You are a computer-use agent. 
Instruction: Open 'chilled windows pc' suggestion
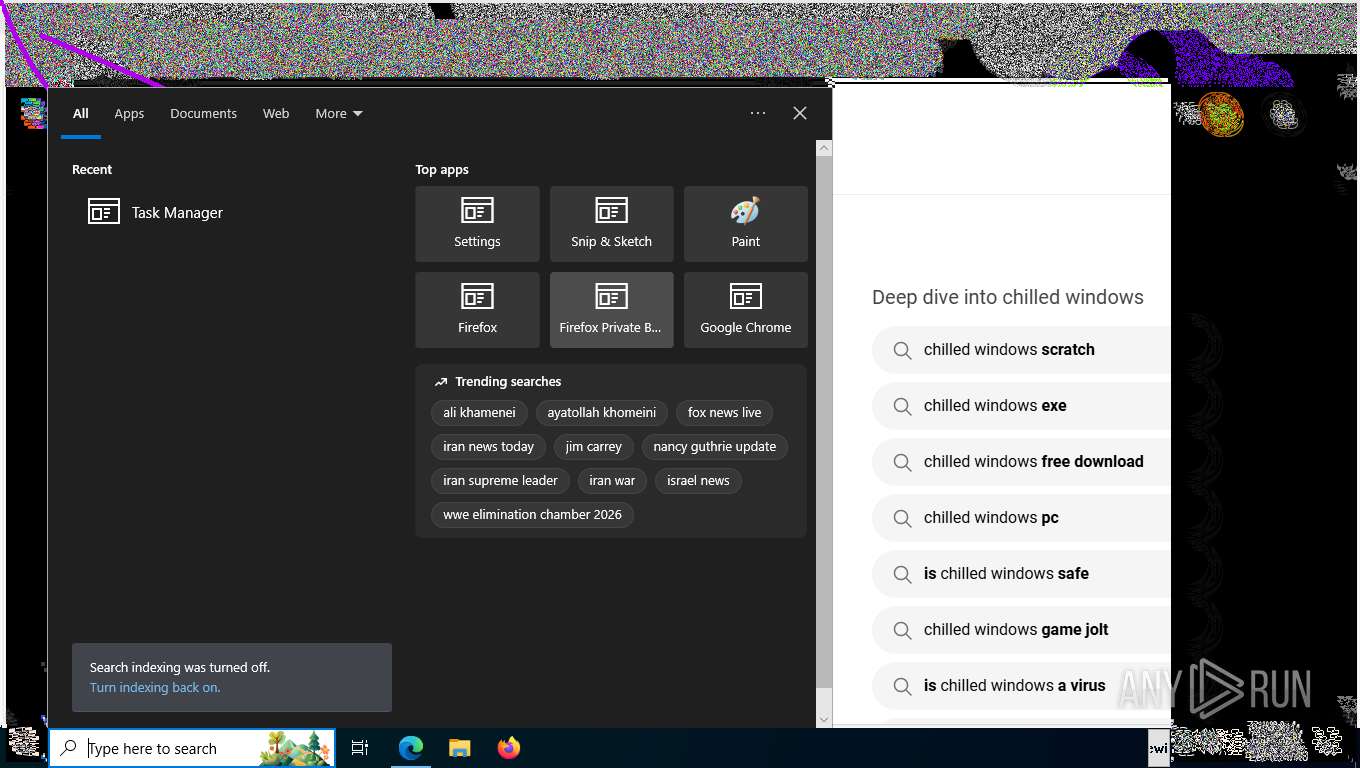pyautogui.click(x=1021, y=518)
